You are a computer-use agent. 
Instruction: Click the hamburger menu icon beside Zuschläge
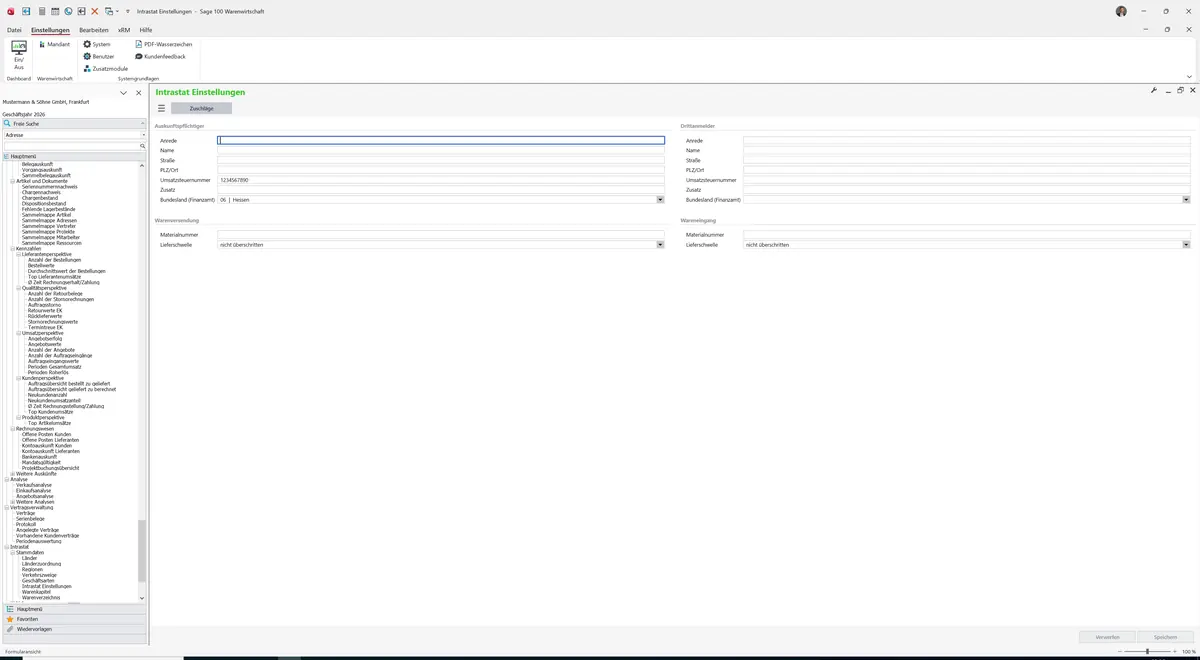click(161, 108)
